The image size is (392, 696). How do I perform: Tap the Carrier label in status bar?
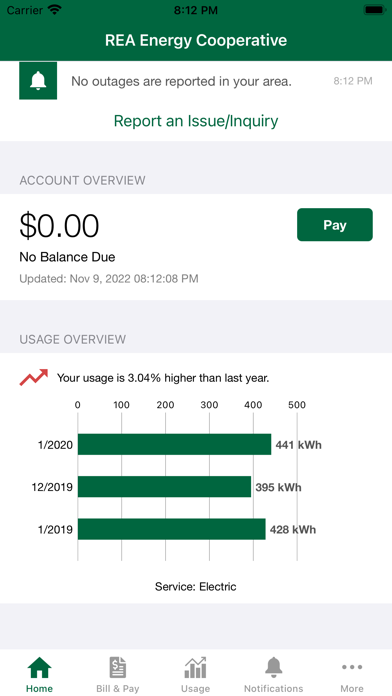pos(24,10)
